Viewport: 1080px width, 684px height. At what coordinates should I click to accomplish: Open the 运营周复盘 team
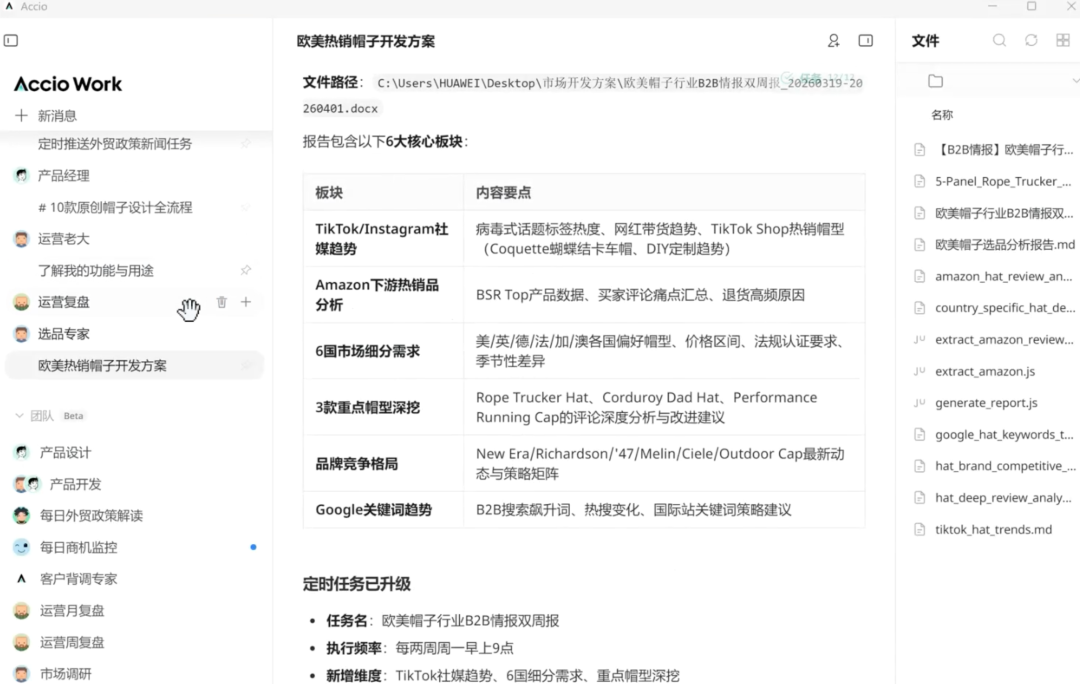(72, 643)
